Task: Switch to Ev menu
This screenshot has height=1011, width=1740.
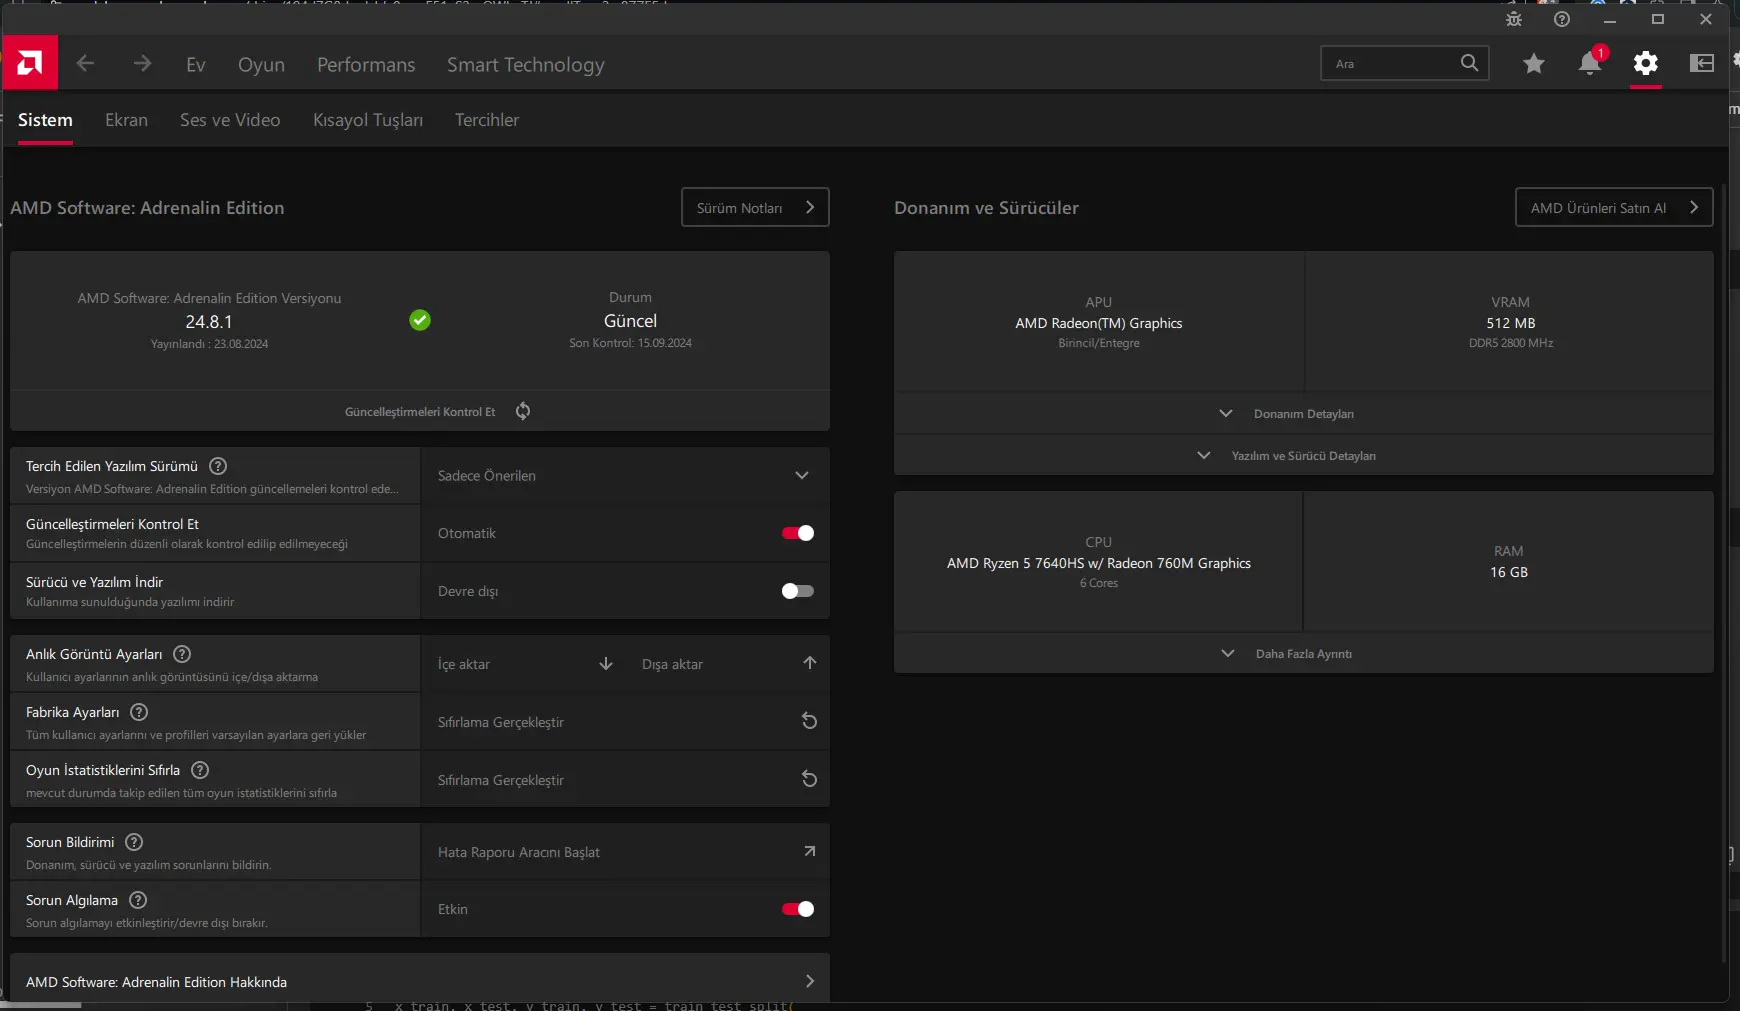Action: 196,64
